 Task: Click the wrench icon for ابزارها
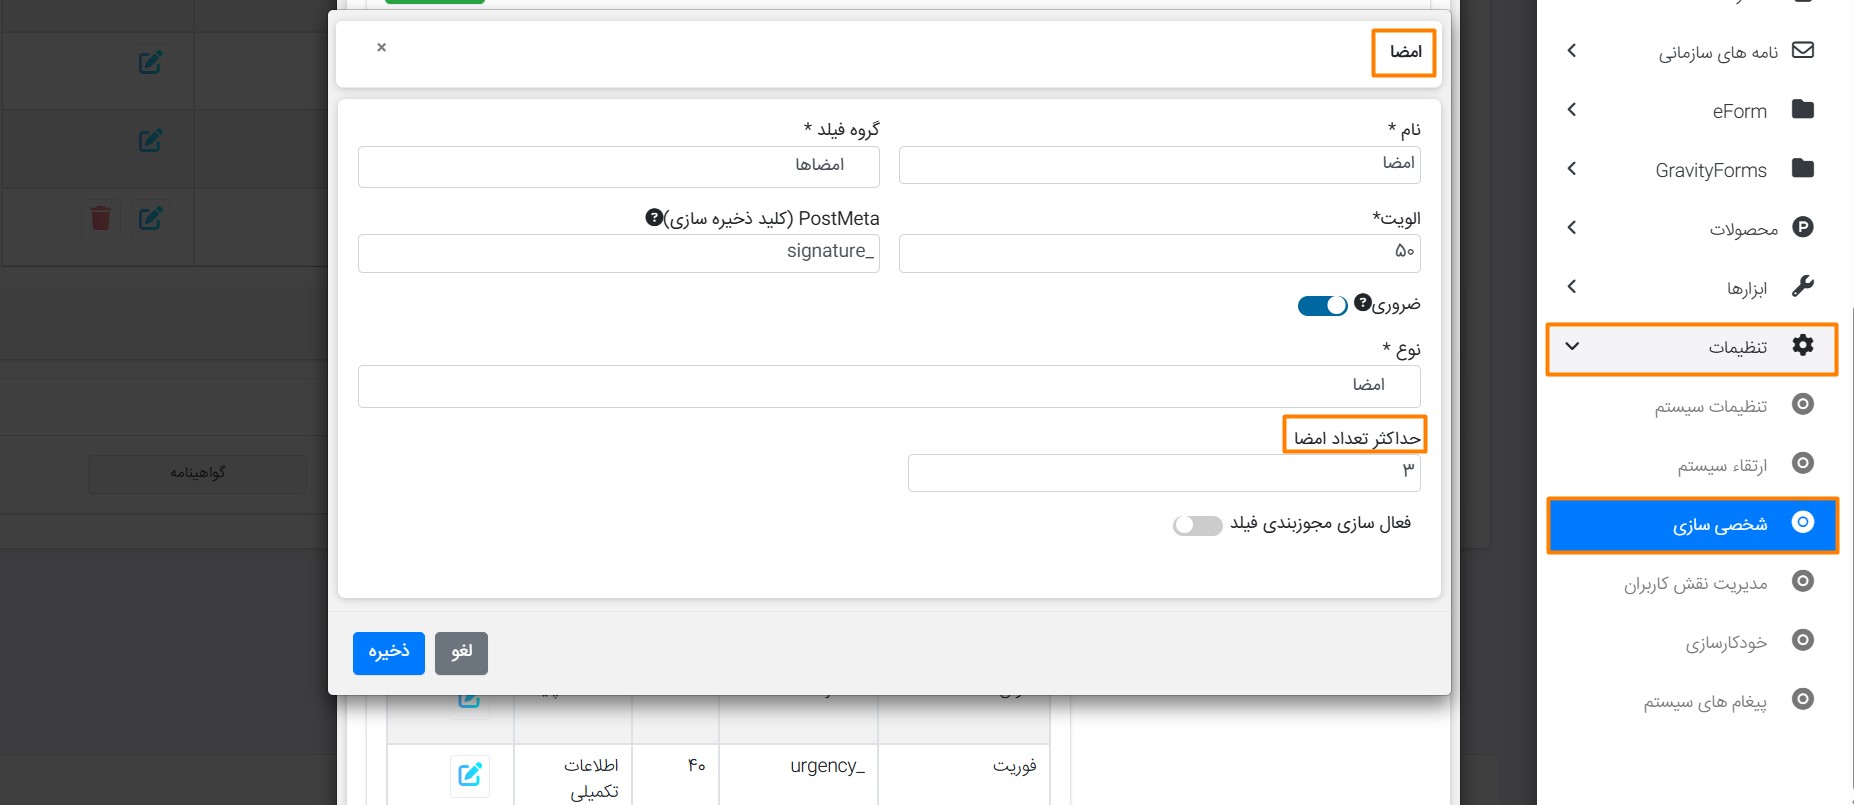(1803, 286)
